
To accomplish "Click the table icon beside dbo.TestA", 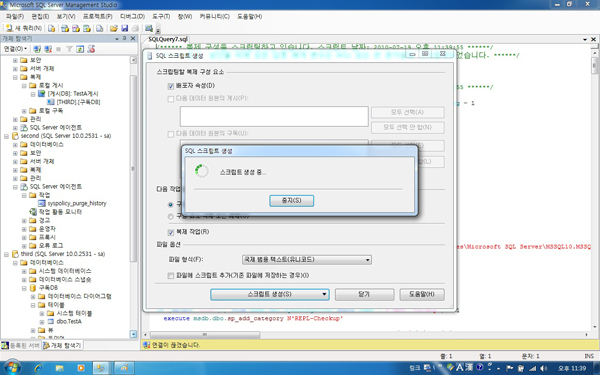I will [51, 321].
